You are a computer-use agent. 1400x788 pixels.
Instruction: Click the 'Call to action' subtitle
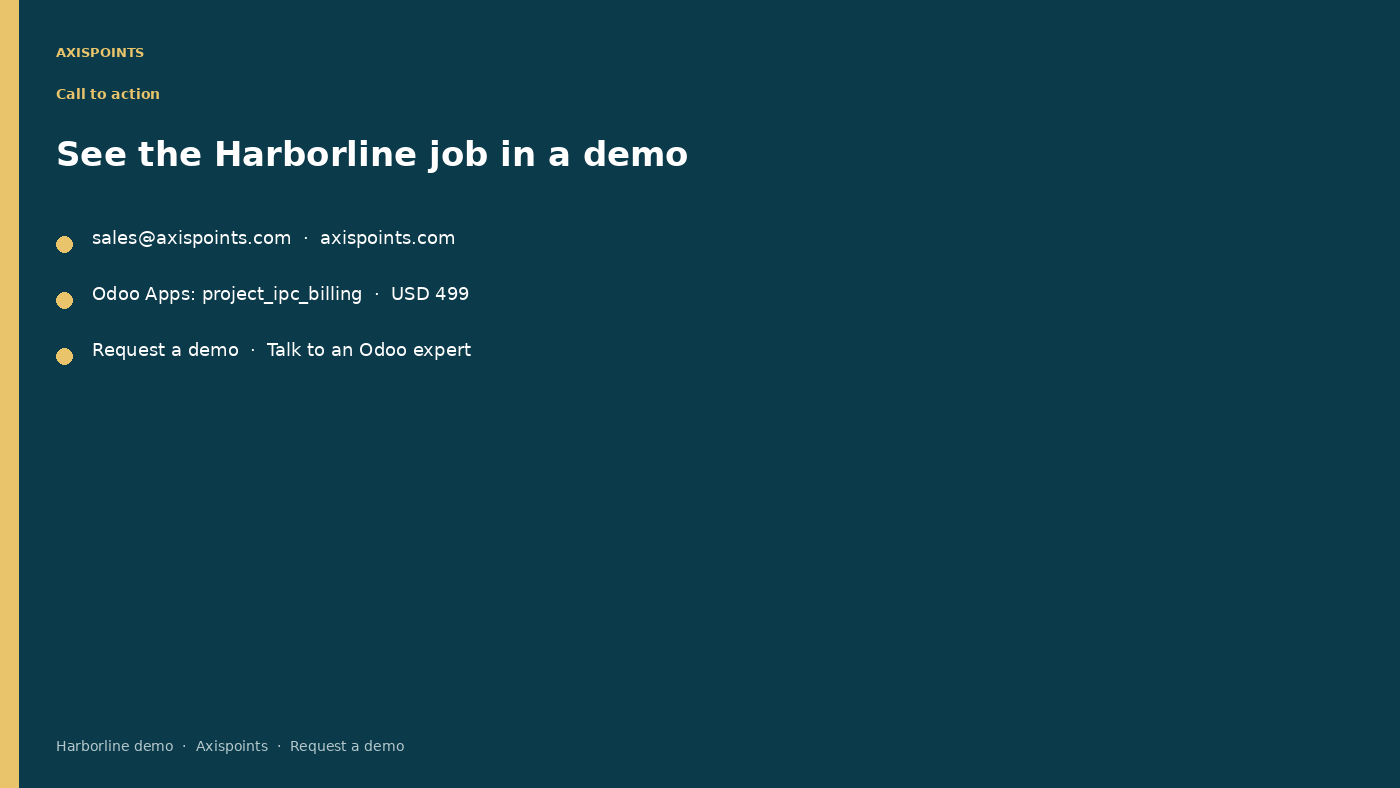point(108,94)
